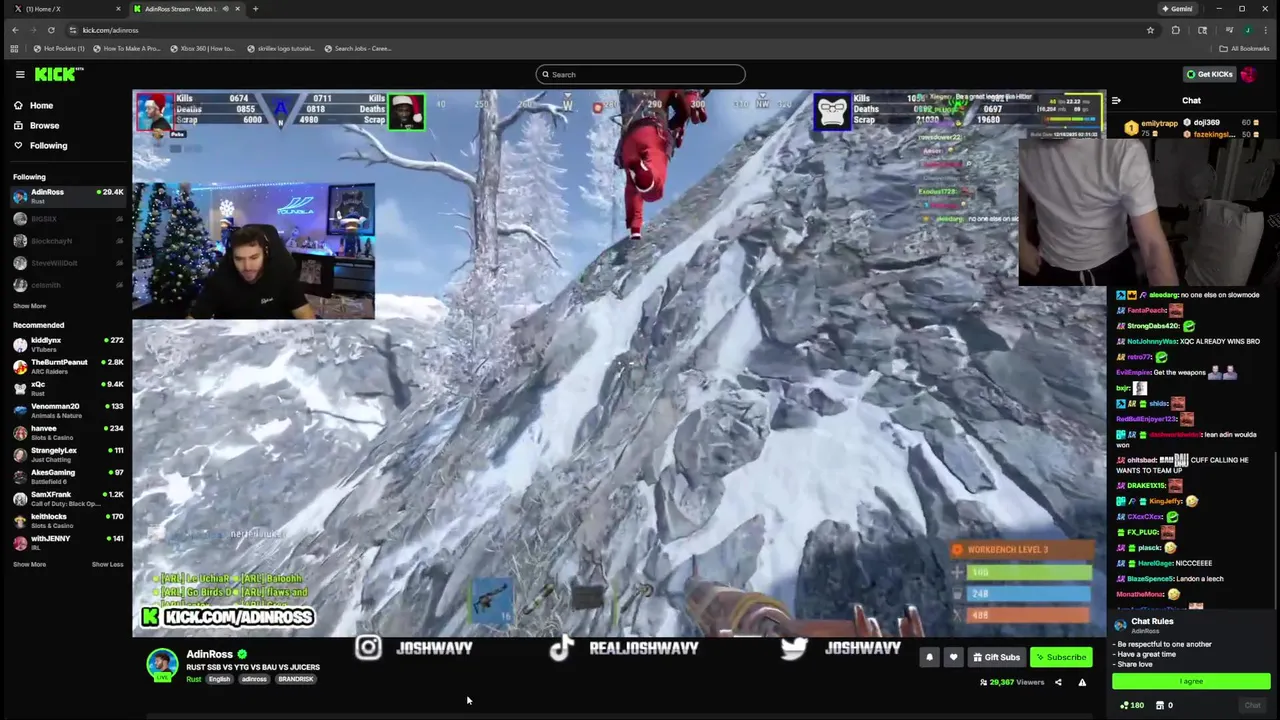The image size is (1280, 720).
Task: Bookmark this page with star icon
Action: click(1150, 30)
